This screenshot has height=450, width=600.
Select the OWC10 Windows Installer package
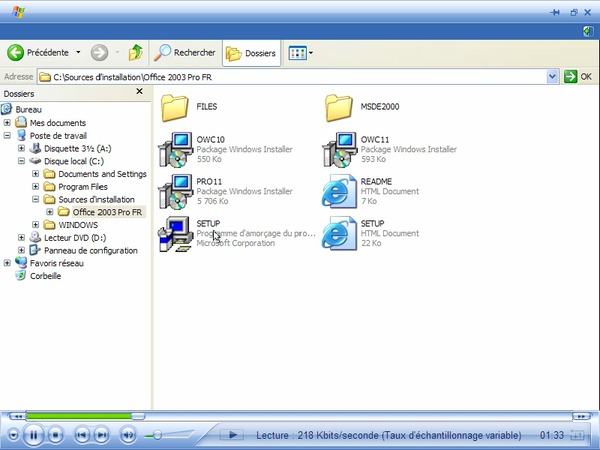click(x=176, y=149)
